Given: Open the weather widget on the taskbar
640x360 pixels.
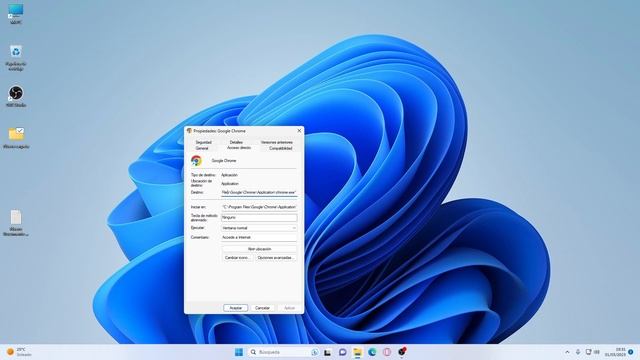Looking at the screenshot, I should (x=19, y=352).
